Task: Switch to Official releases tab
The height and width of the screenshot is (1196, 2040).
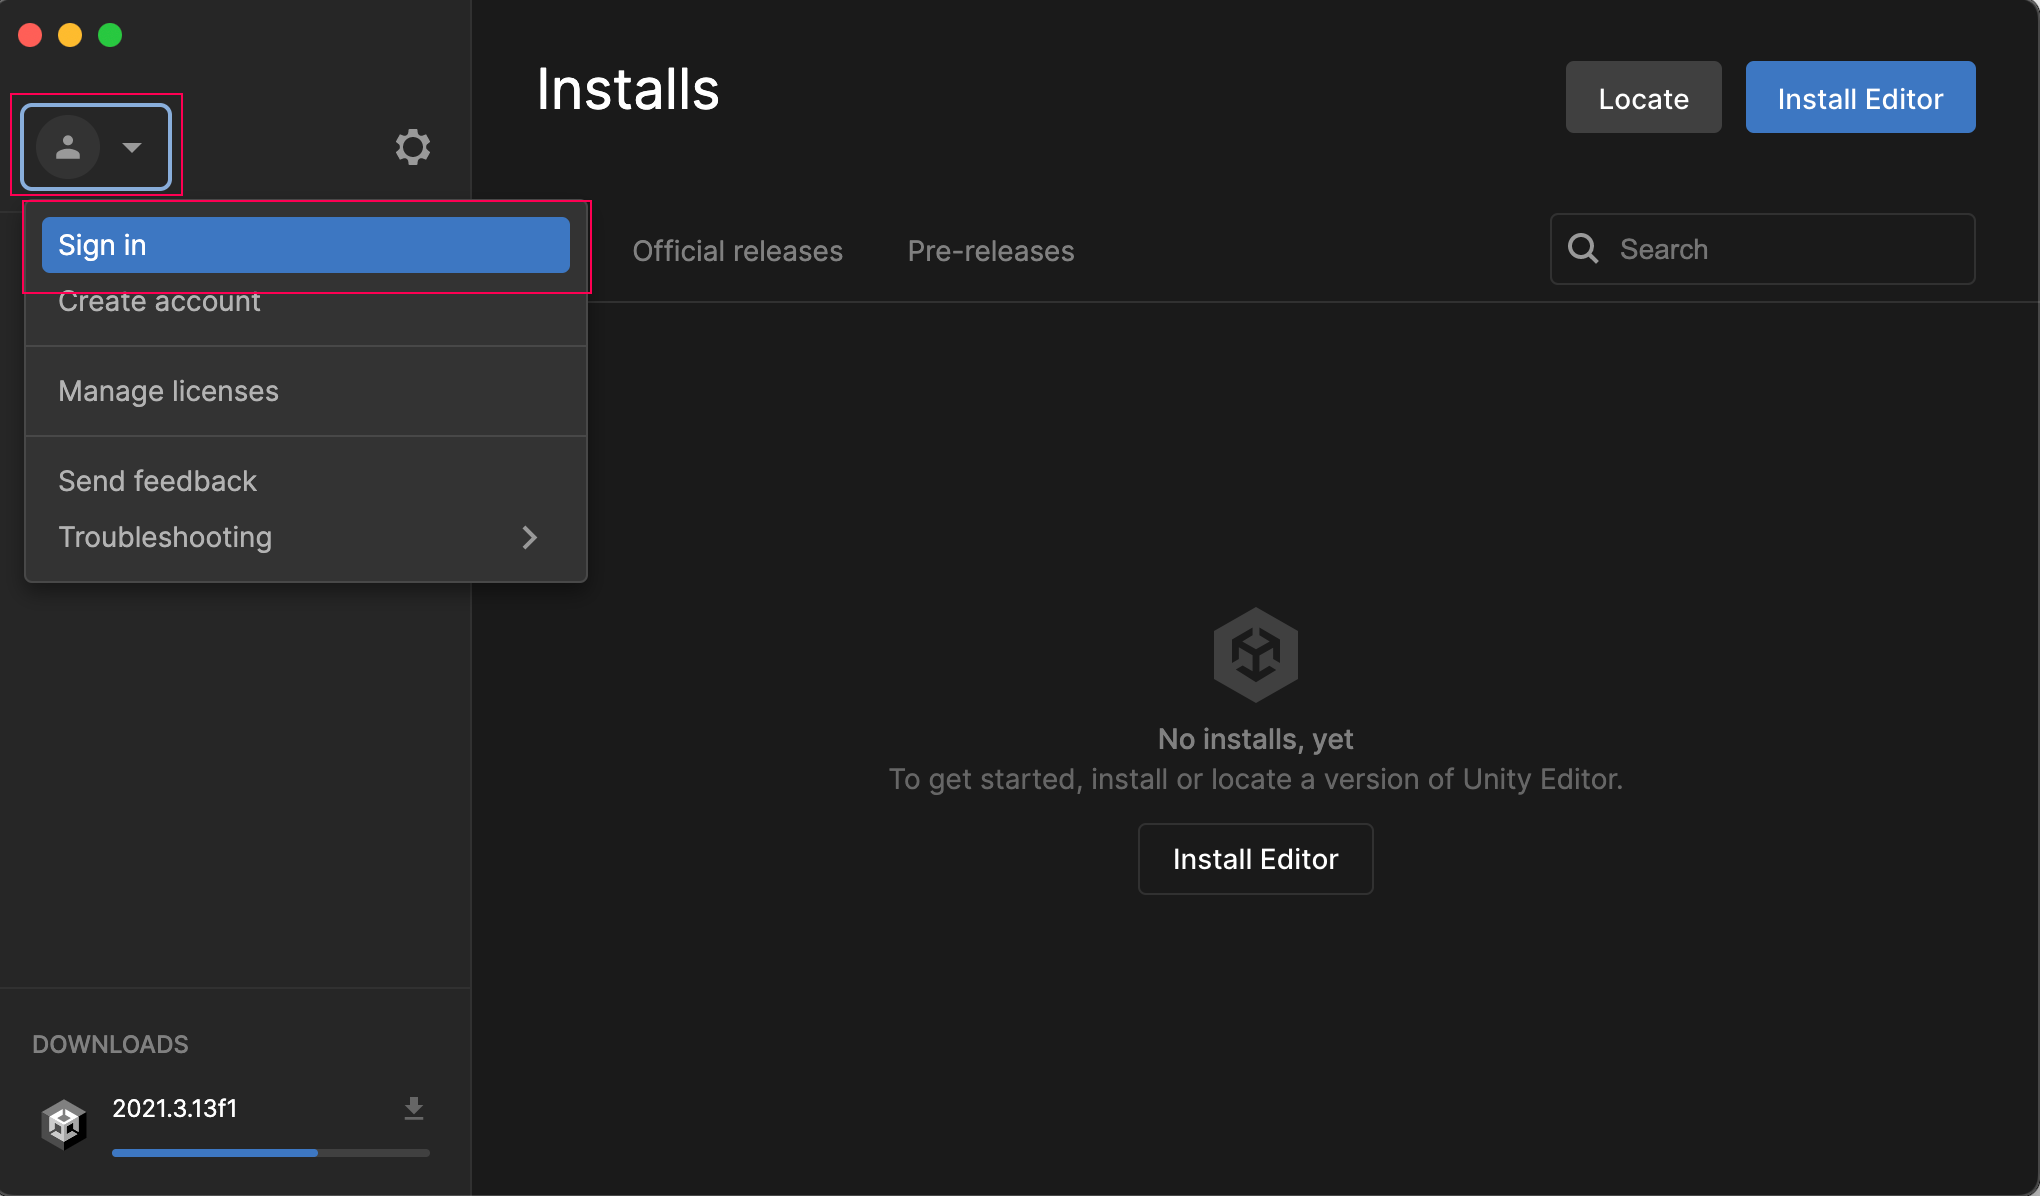Action: pos(737,251)
